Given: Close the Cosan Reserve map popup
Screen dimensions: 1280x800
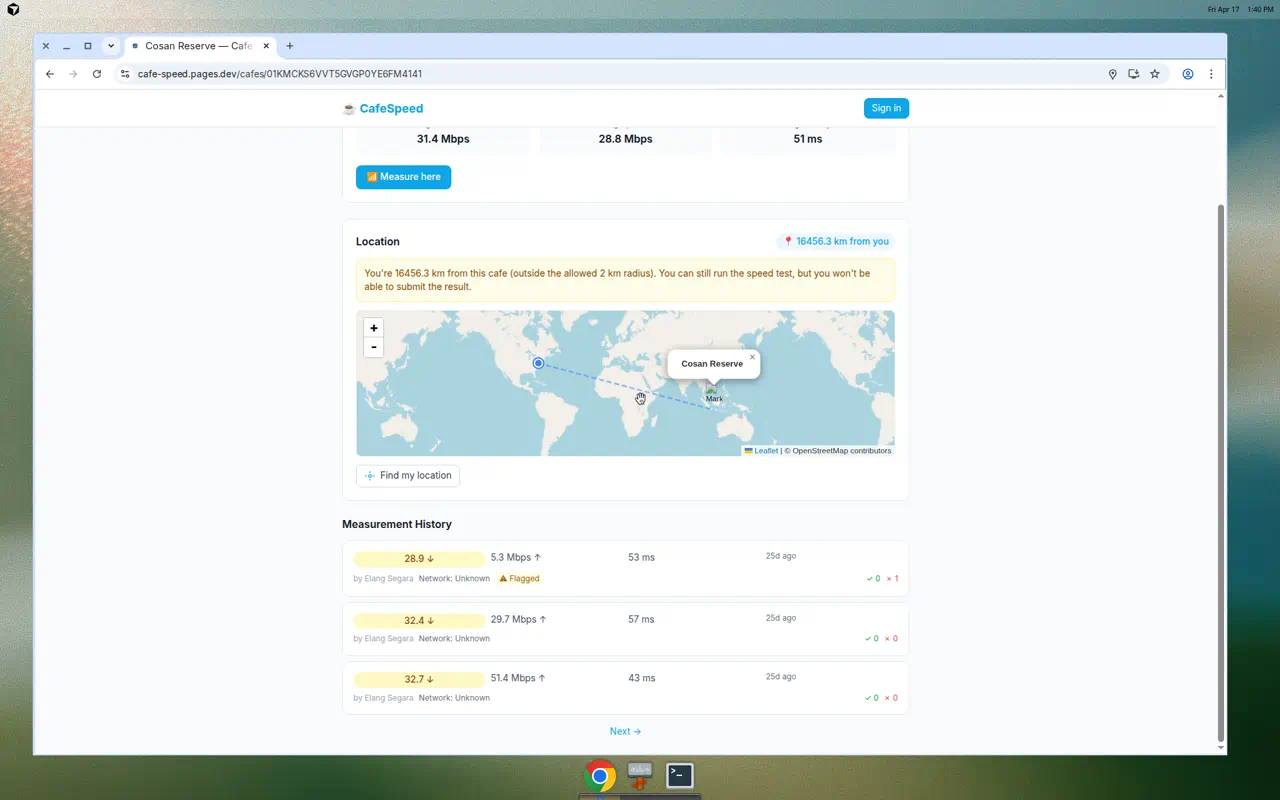Looking at the screenshot, I should tap(752, 357).
